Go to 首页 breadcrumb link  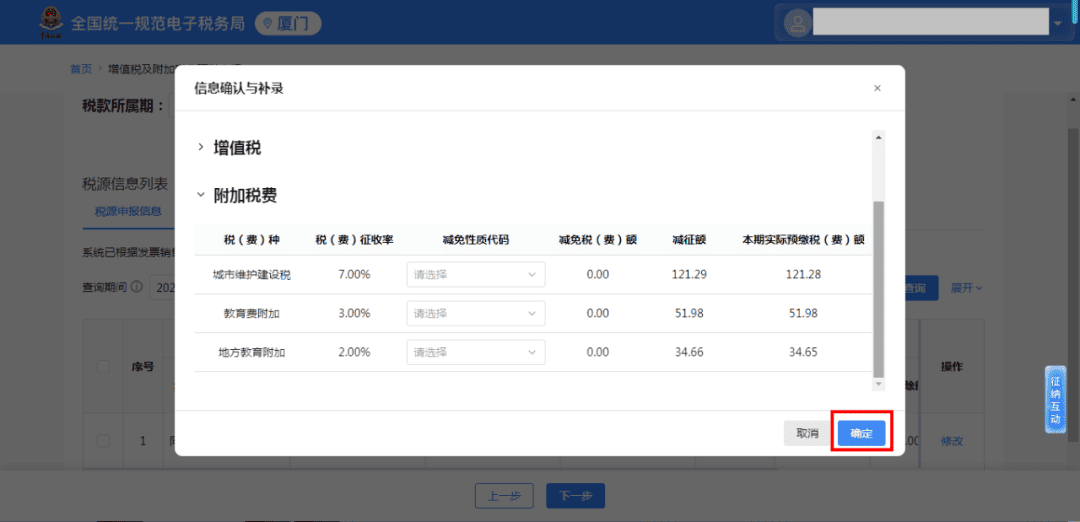pos(81,69)
